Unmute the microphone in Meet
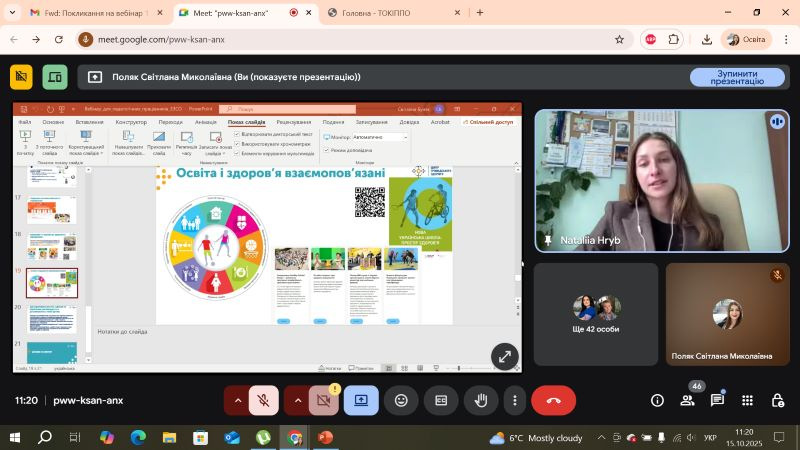 coord(264,400)
